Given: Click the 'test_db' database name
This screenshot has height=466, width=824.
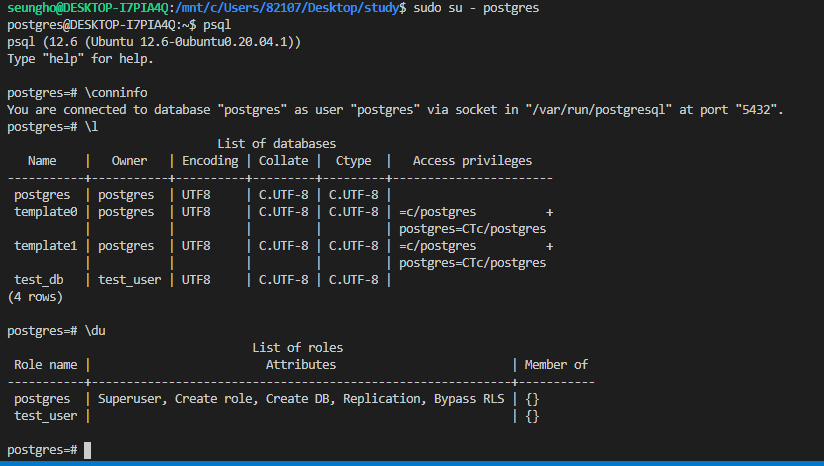Looking at the screenshot, I should click(39, 279).
